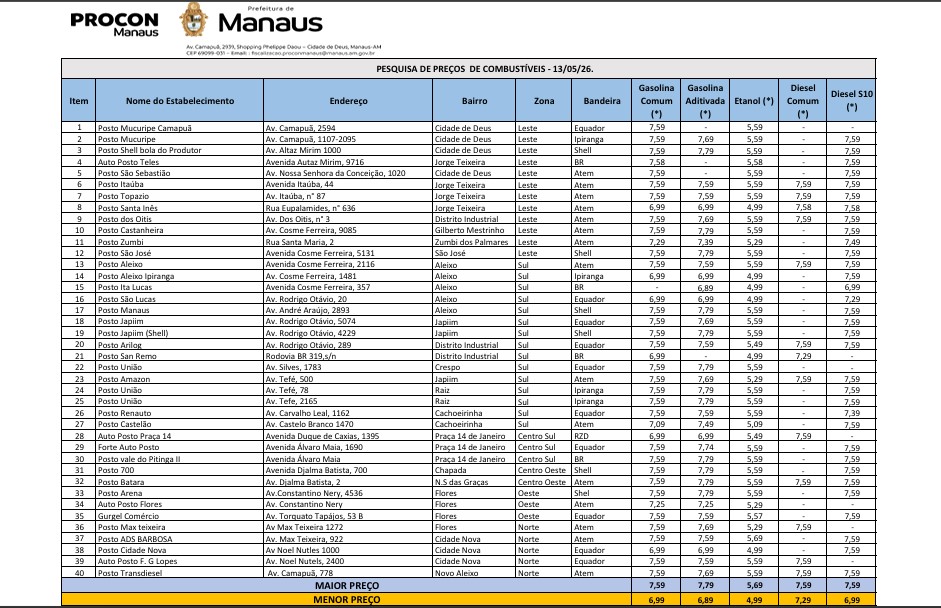
Task: Click the Diesel S10 column header
Action: click(851, 101)
